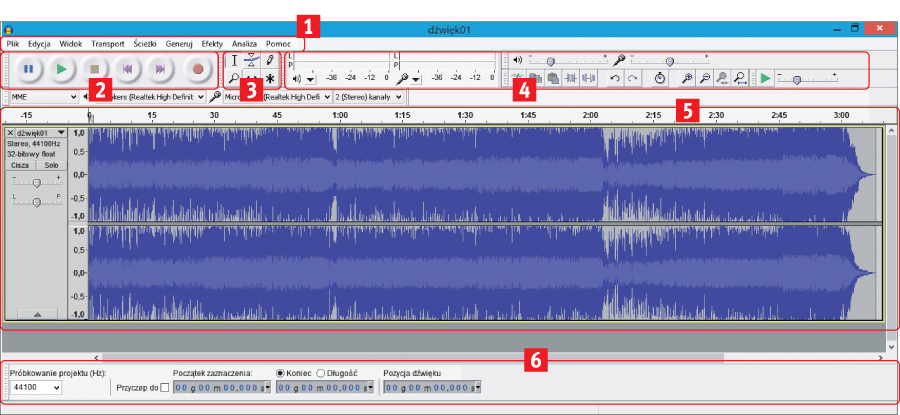
Task: Open the MME audio host dropdown
Action: click(43, 97)
